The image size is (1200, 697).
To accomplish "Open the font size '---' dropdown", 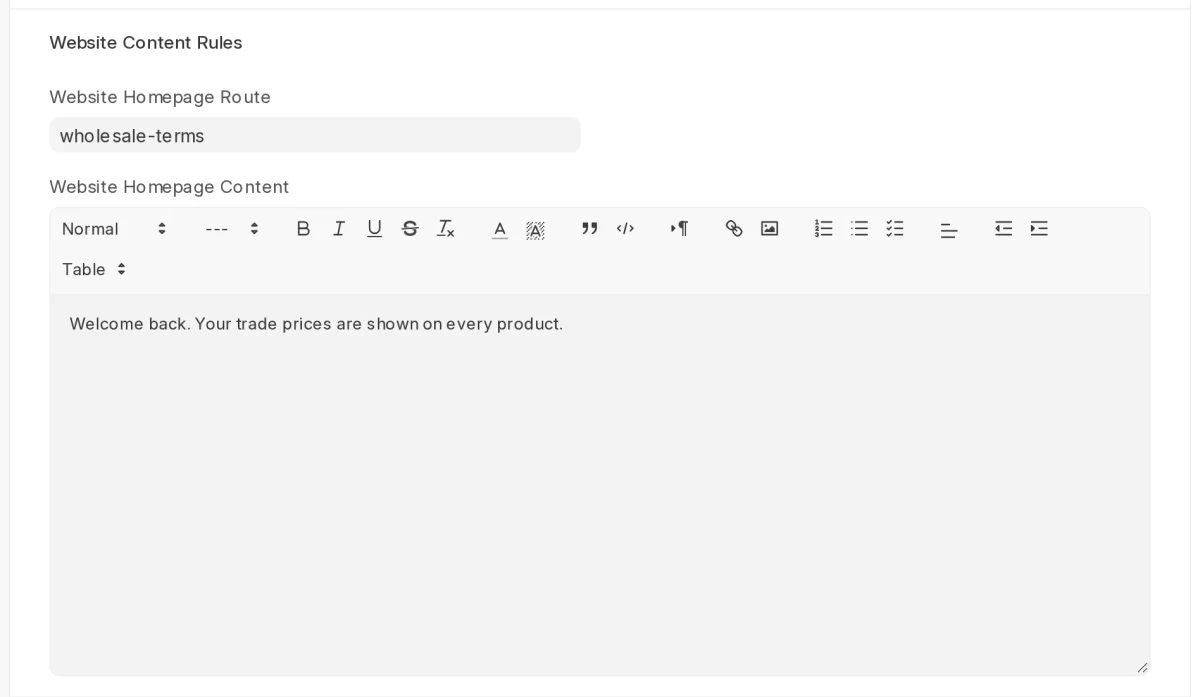I will click(x=233, y=229).
